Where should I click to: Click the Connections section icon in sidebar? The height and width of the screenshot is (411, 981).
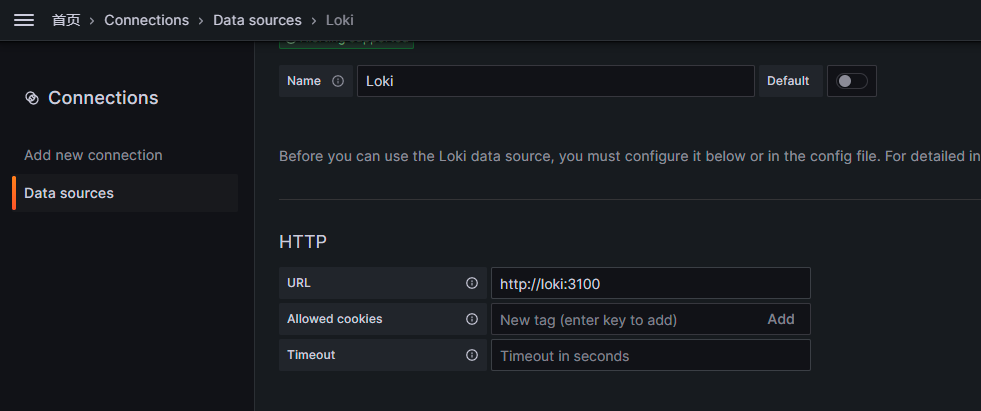pos(31,98)
